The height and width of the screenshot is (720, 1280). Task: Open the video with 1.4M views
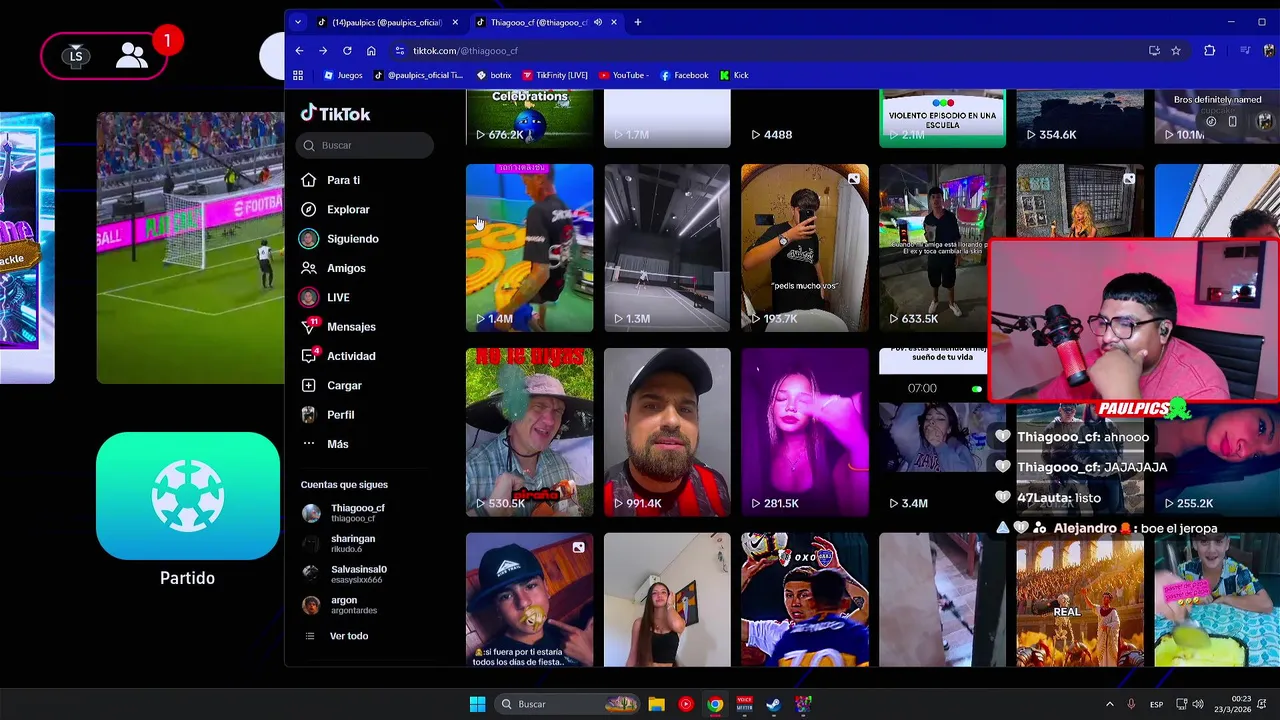coord(529,248)
